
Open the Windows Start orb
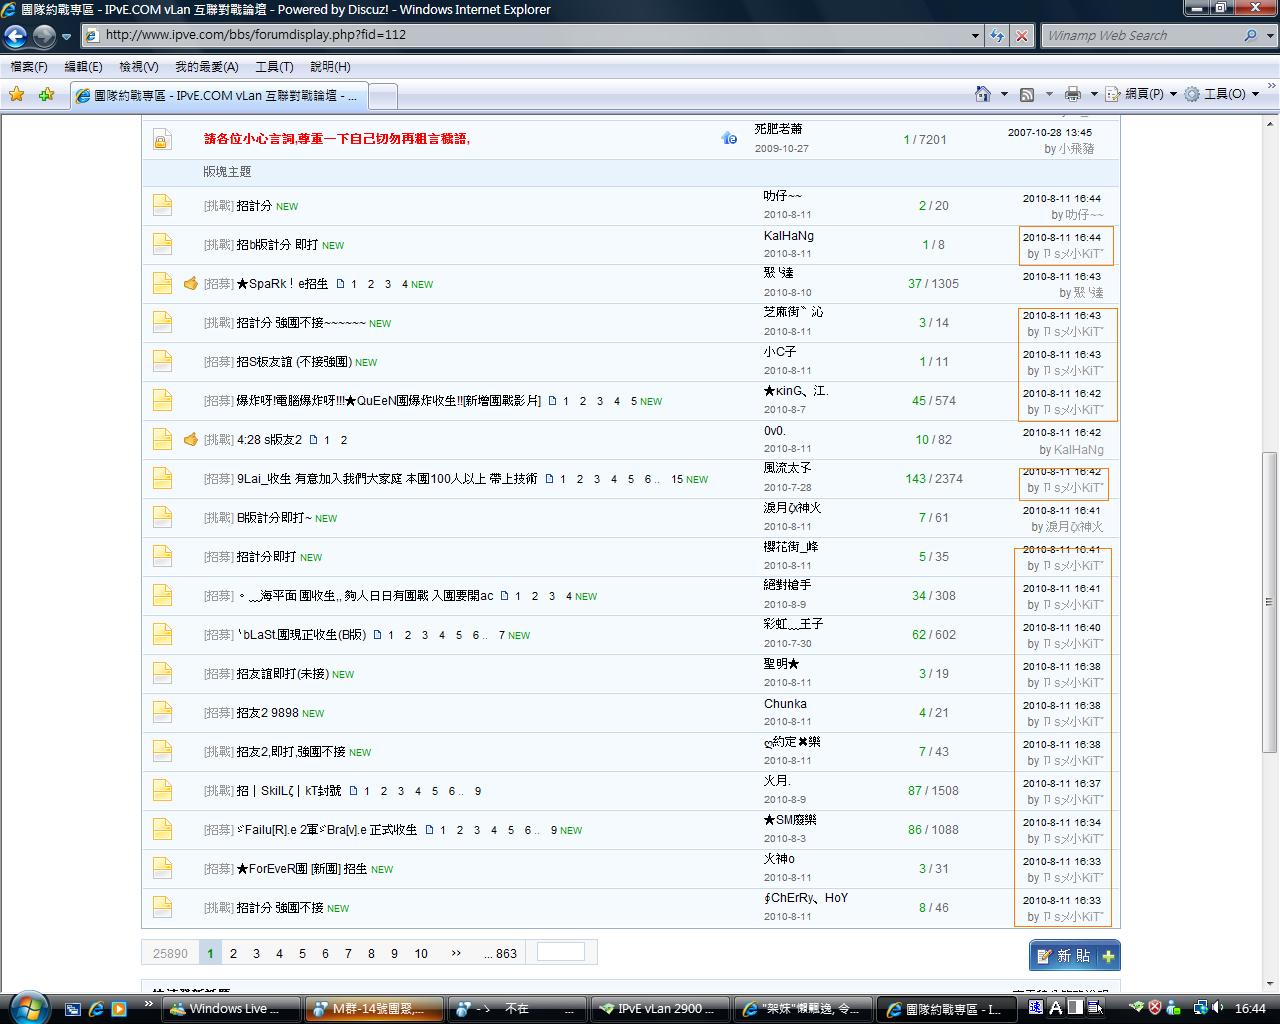click(x=27, y=1007)
